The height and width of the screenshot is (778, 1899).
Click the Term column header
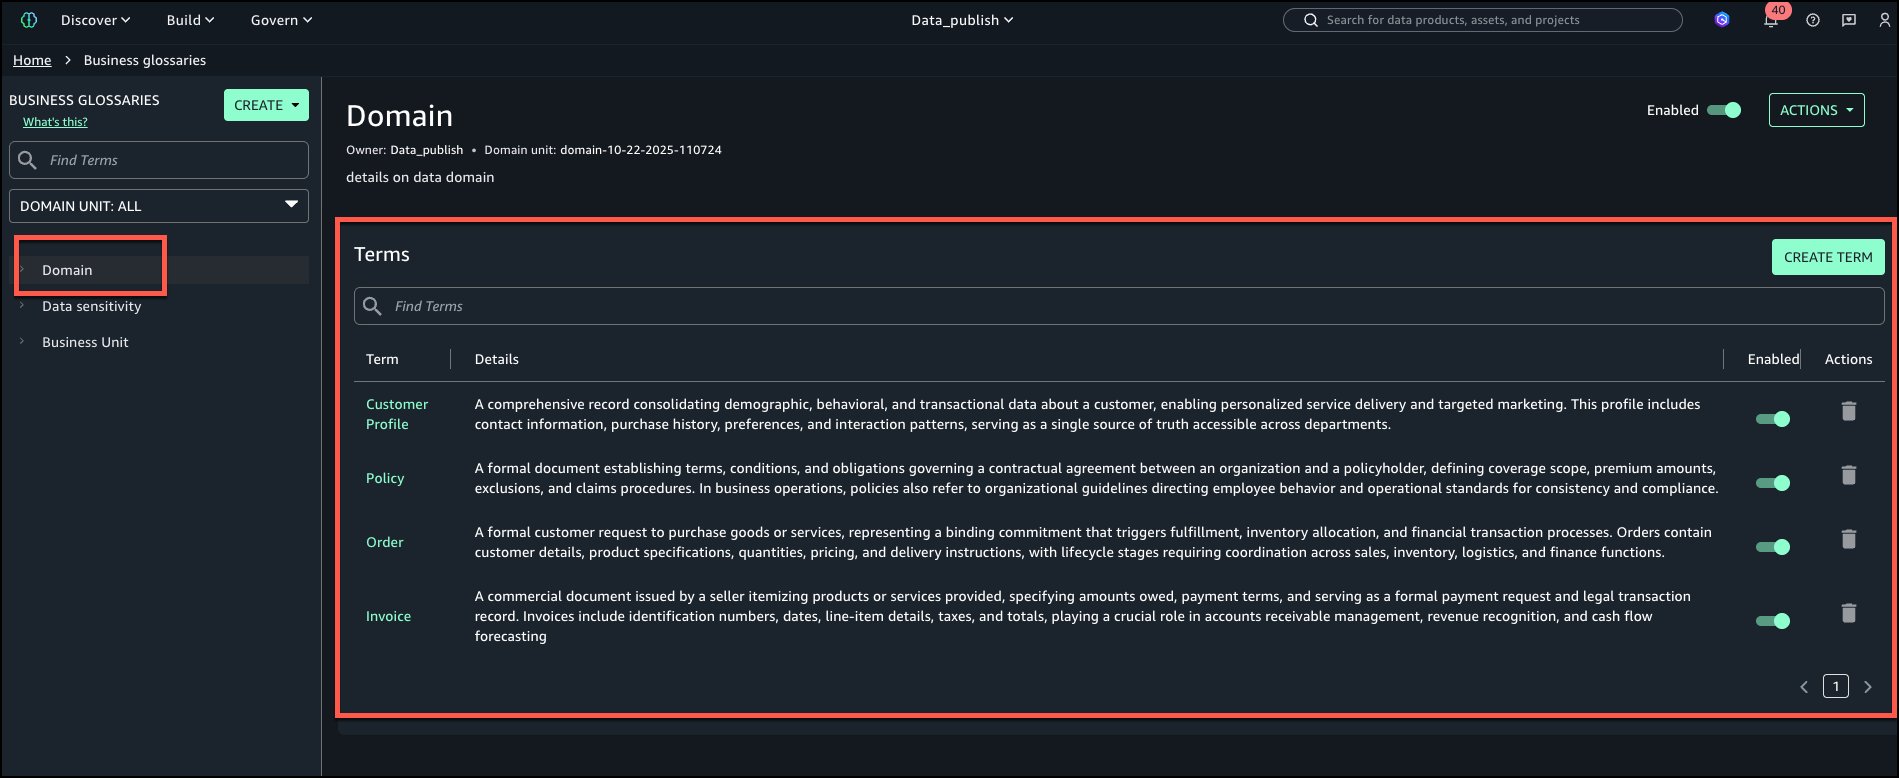coord(382,359)
